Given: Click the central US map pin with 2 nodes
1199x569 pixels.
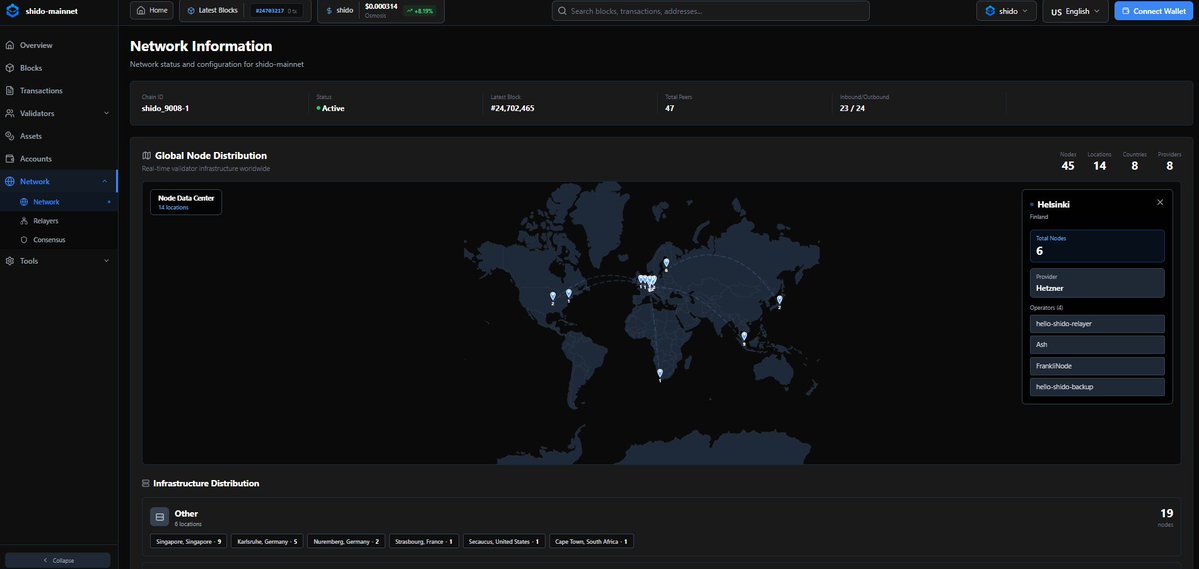Looking at the screenshot, I should 553,298.
